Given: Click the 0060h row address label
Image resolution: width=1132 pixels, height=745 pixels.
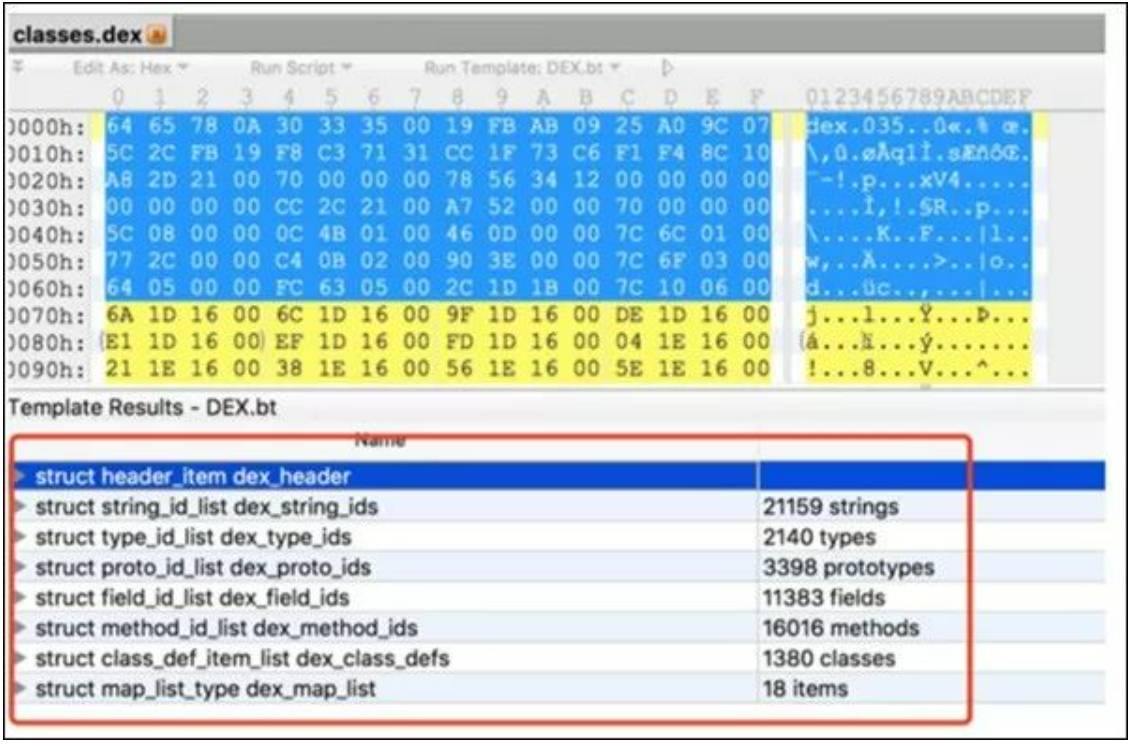Looking at the screenshot, I should 45,289.
